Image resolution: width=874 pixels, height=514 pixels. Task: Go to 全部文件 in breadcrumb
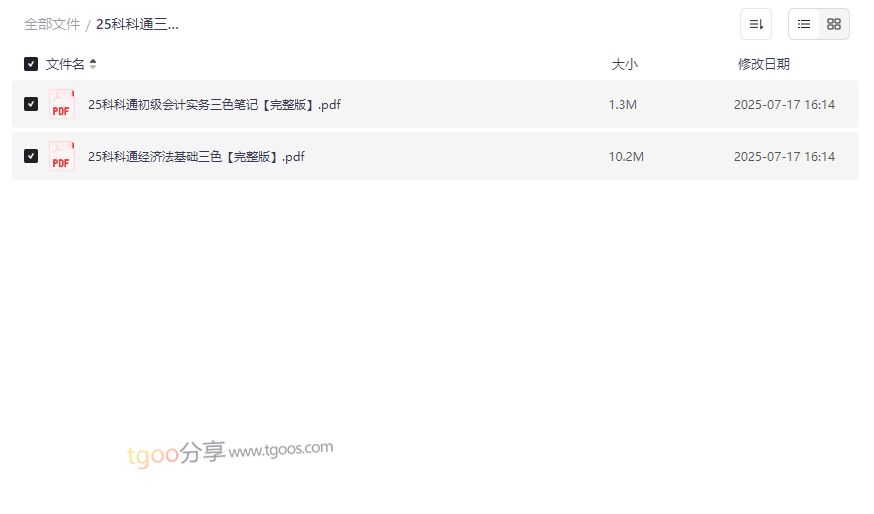(52, 25)
